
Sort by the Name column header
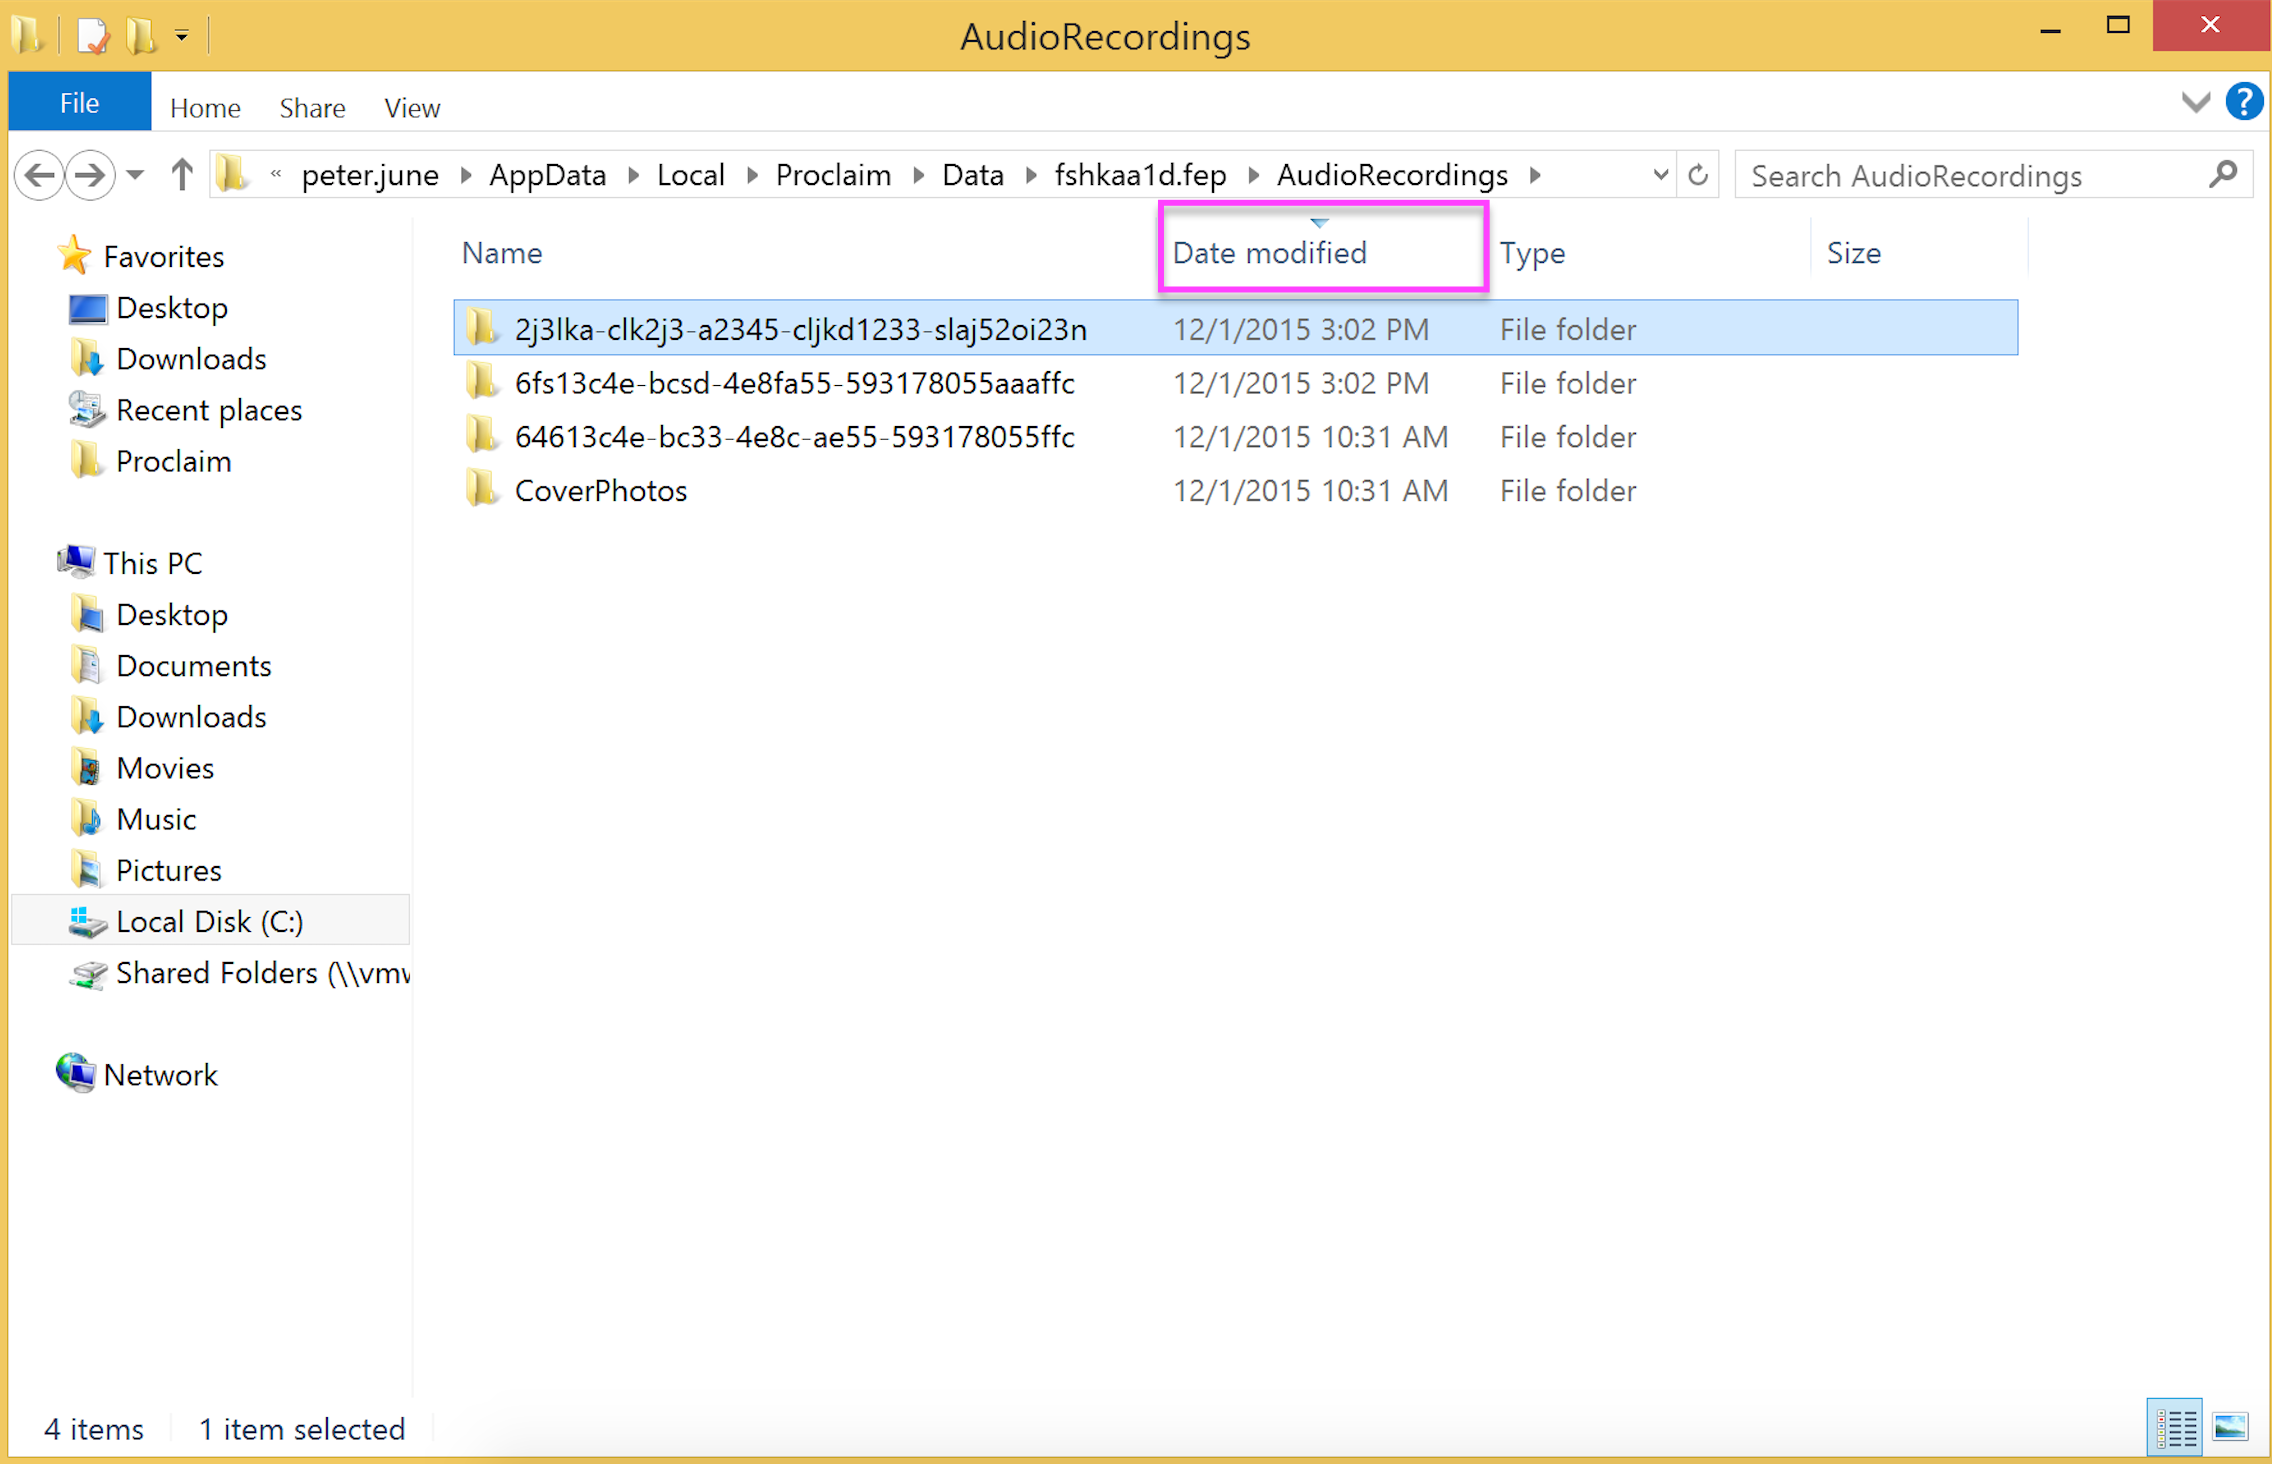[502, 253]
